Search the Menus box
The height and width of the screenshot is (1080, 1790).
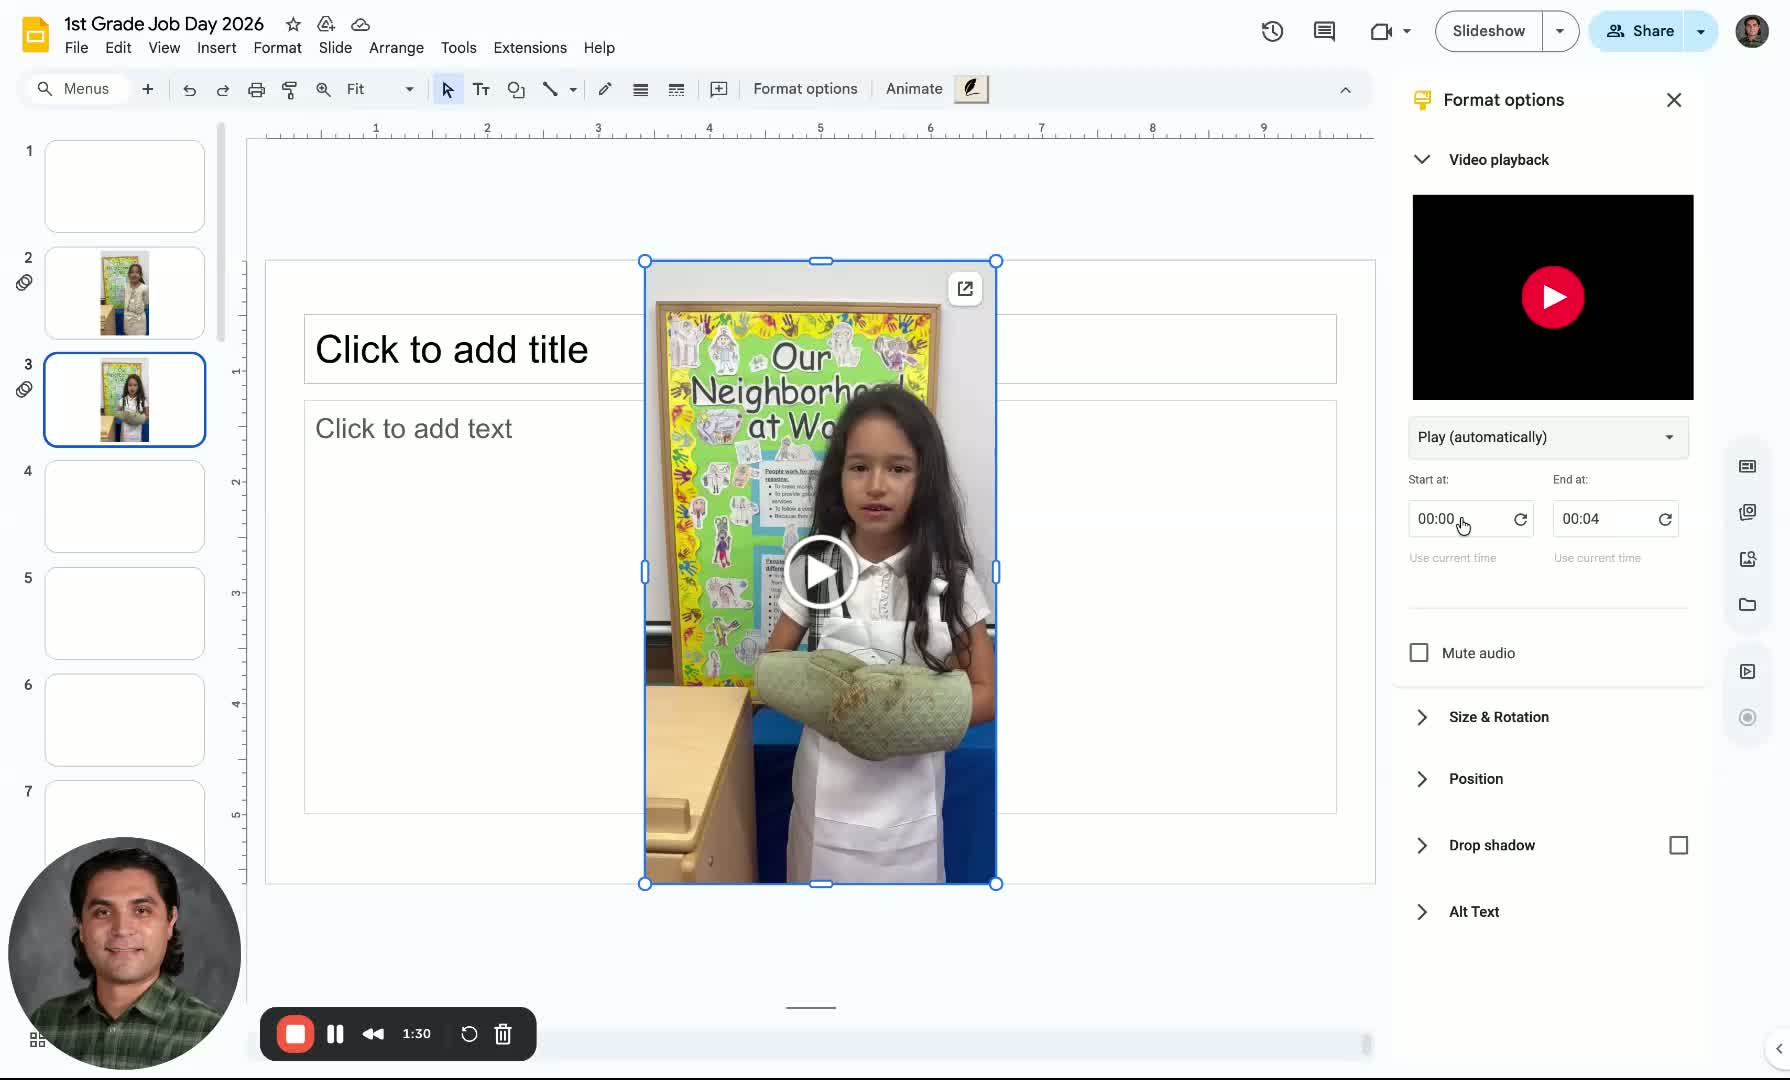point(75,89)
